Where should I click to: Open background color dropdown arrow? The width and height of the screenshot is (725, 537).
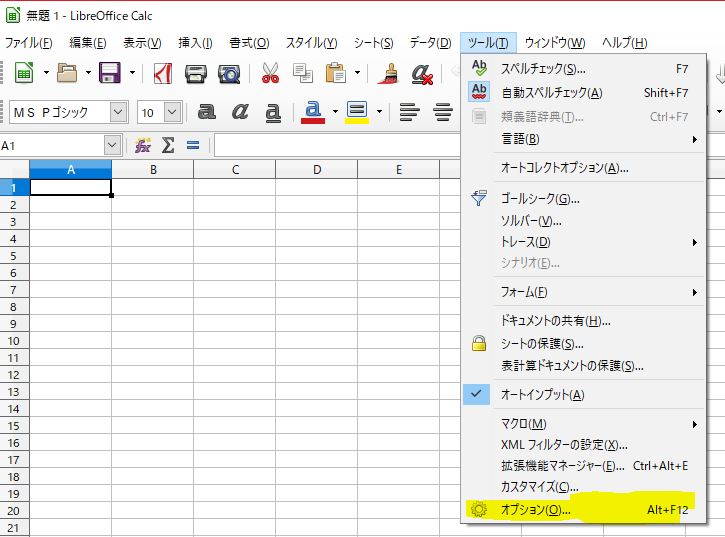(379, 112)
